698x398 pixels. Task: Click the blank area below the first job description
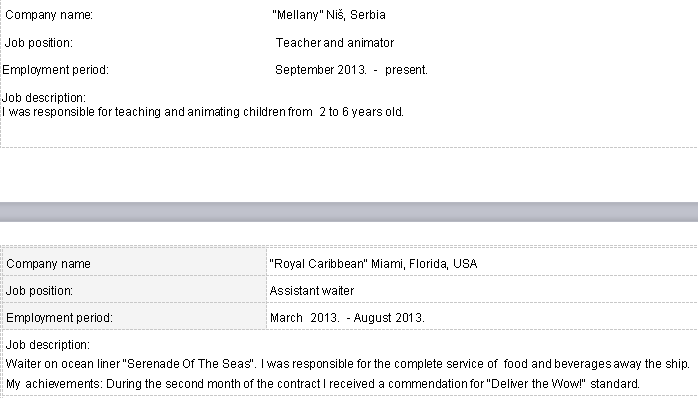(349, 133)
